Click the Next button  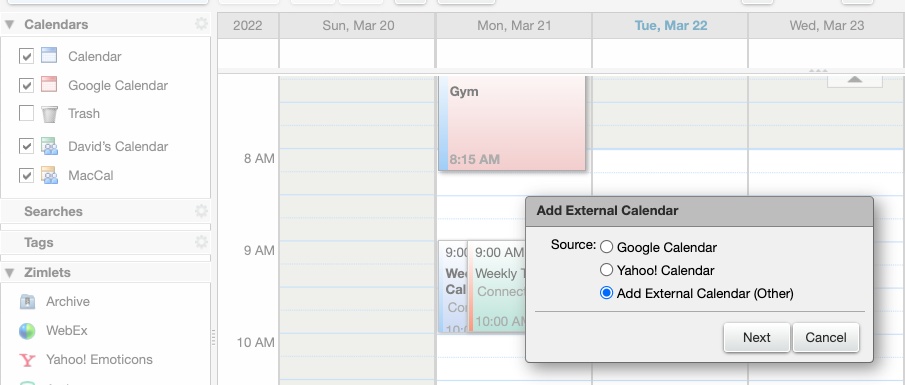[756, 337]
